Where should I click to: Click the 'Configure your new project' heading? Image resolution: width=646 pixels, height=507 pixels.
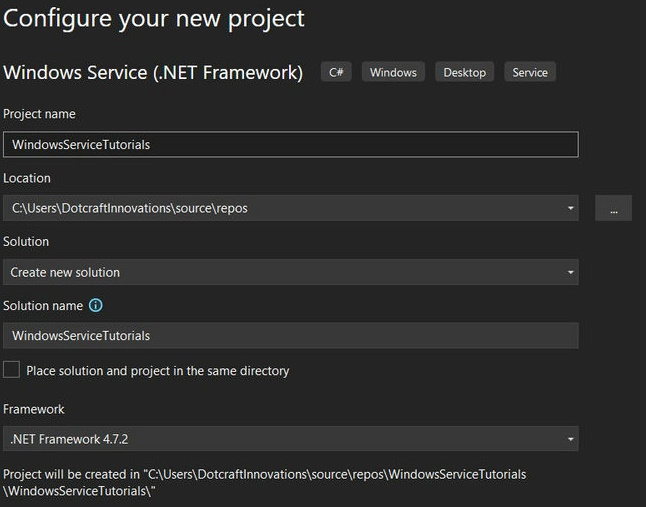point(155,19)
